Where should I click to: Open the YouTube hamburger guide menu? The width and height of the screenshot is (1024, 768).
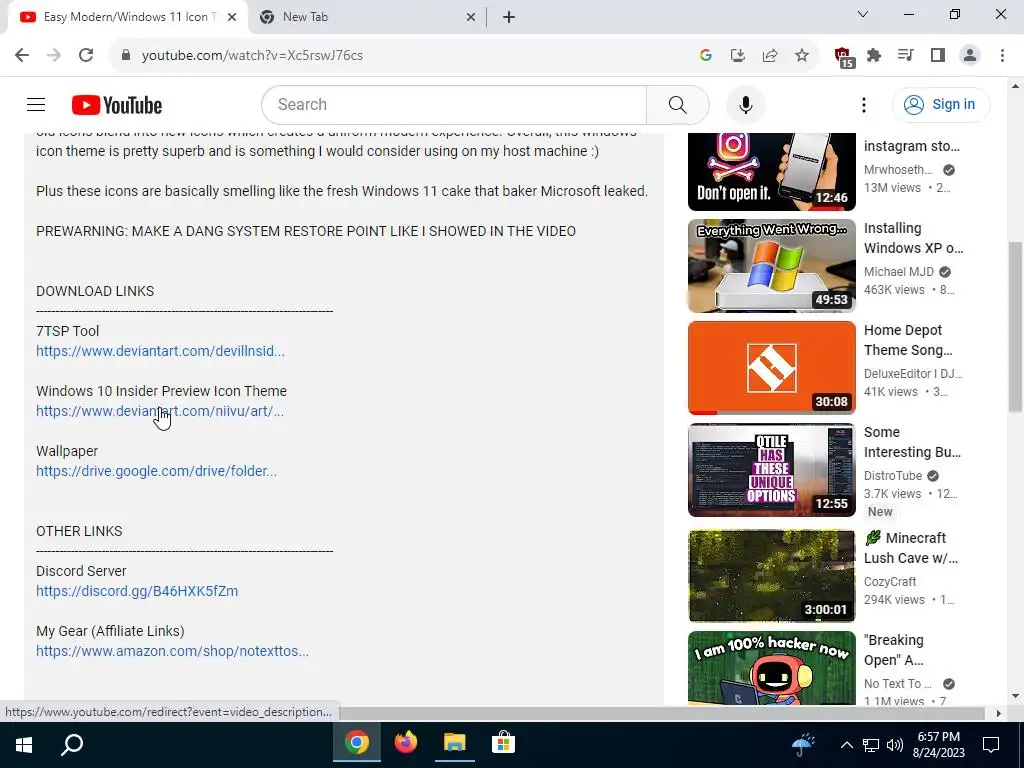tap(36, 104)
